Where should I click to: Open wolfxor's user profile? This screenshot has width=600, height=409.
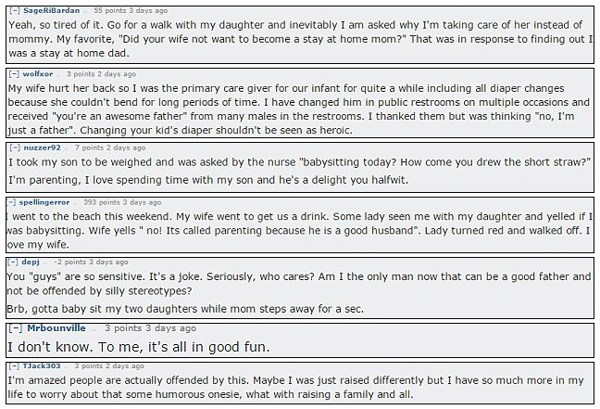click(x=38, y=74)
